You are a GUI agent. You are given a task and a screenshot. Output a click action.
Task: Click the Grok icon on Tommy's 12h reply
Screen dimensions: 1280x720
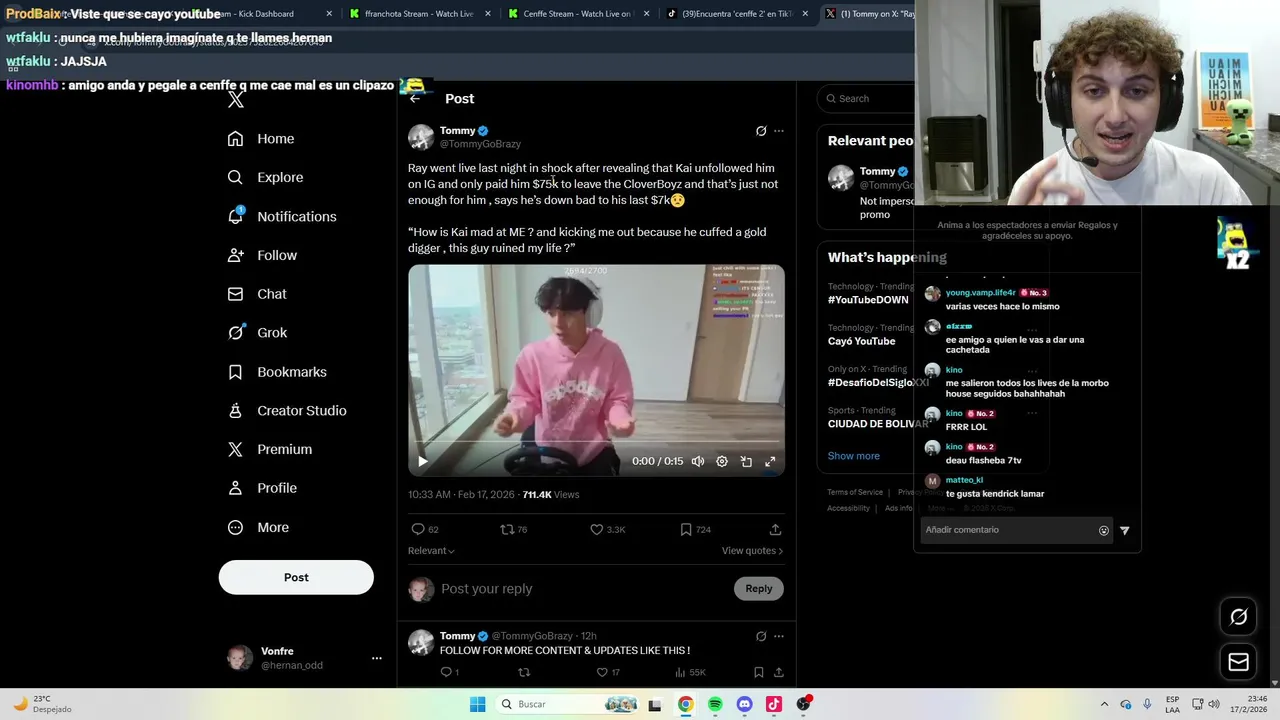point(761,636)
